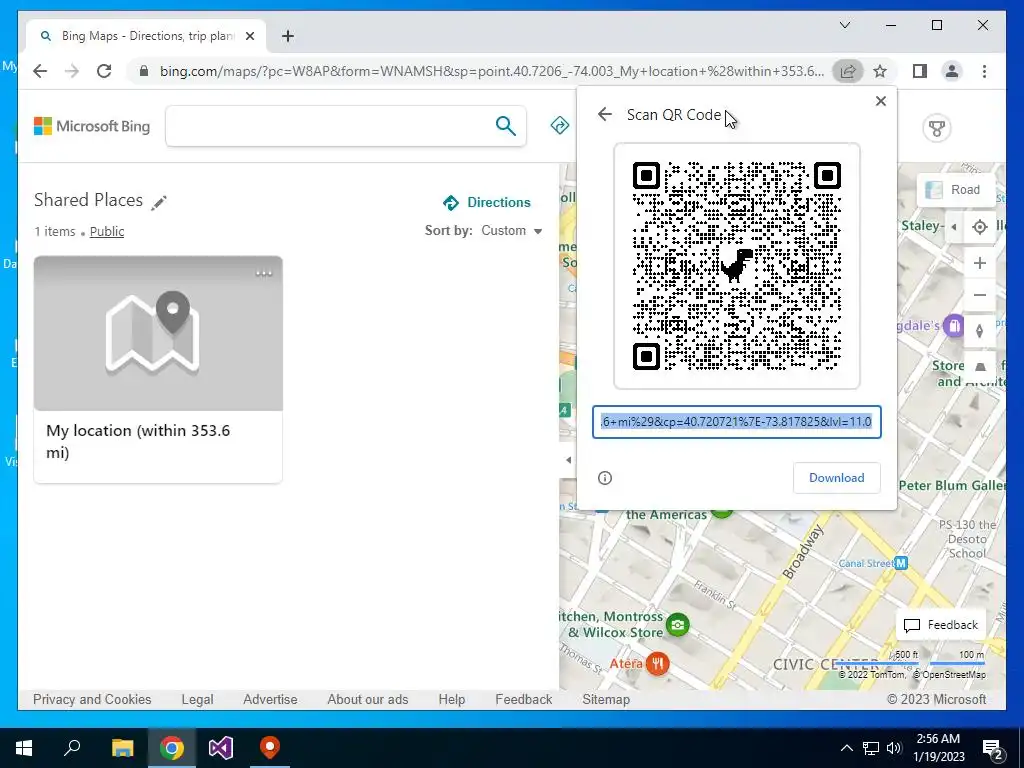Image resolution: width=1024 pixels, height=768 pixels.
Task: Click Directions for shared places
Action: point(487,202)
